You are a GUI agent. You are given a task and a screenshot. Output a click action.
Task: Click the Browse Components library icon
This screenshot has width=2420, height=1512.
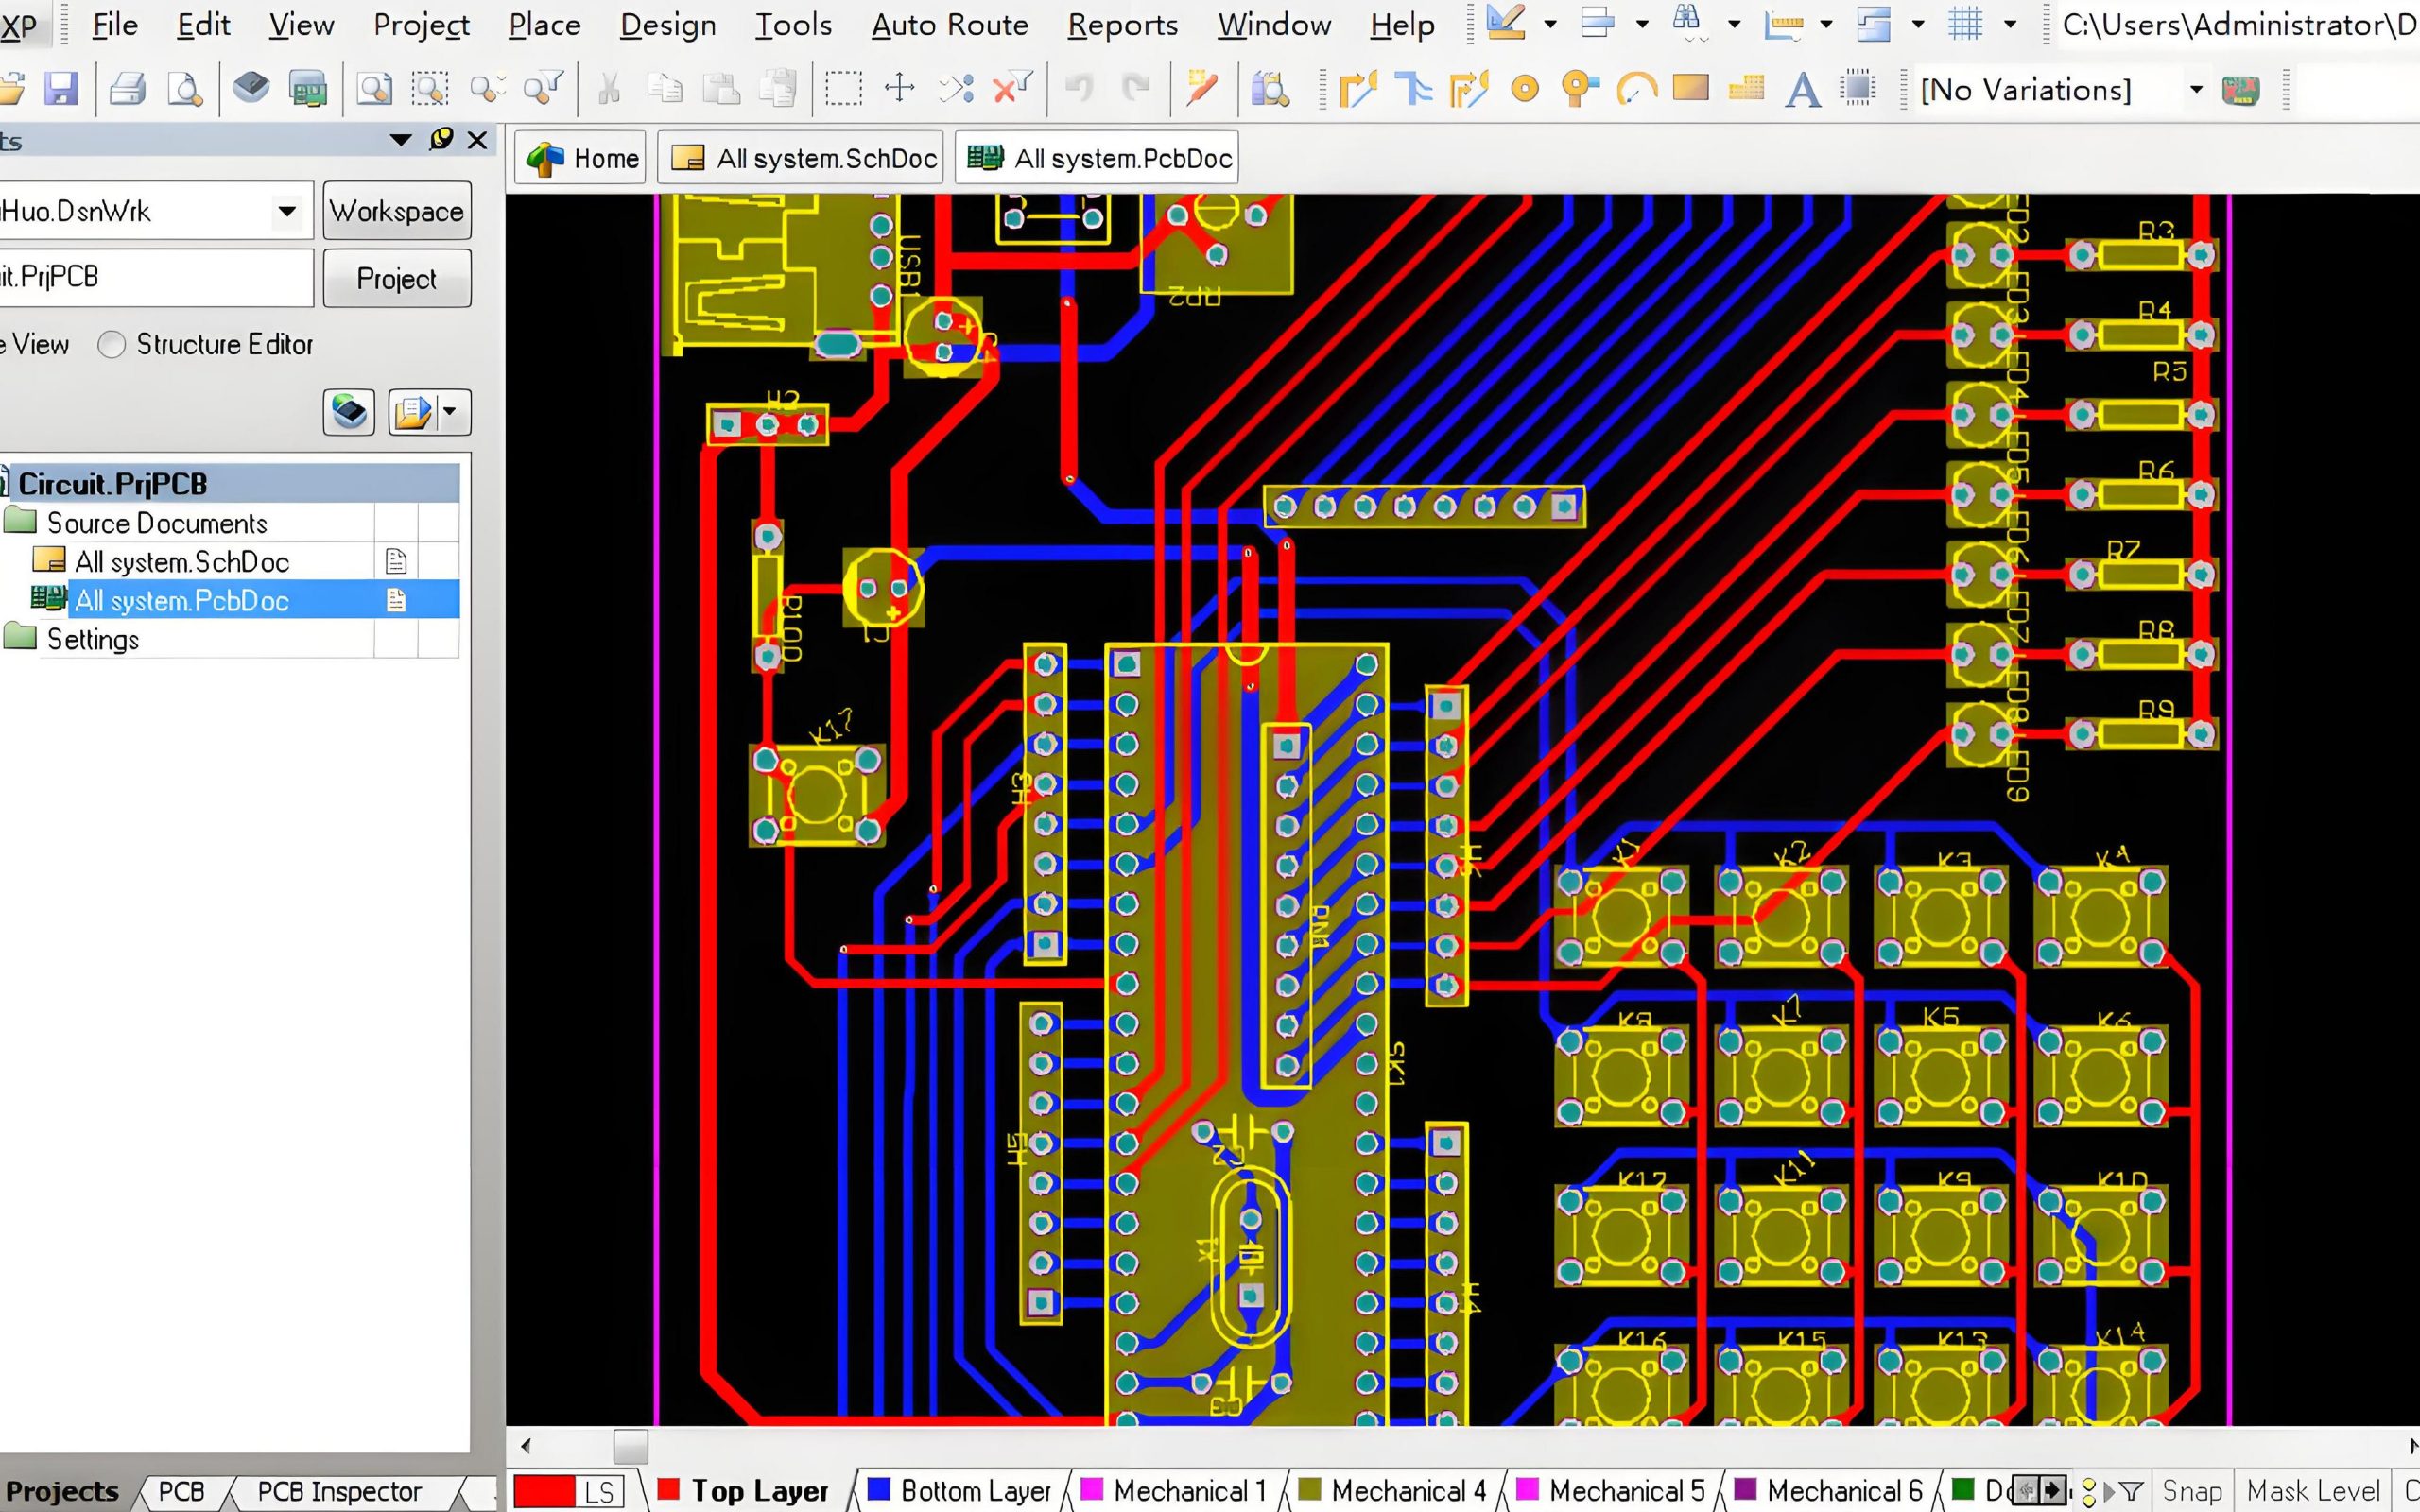tap(1270, 89)
